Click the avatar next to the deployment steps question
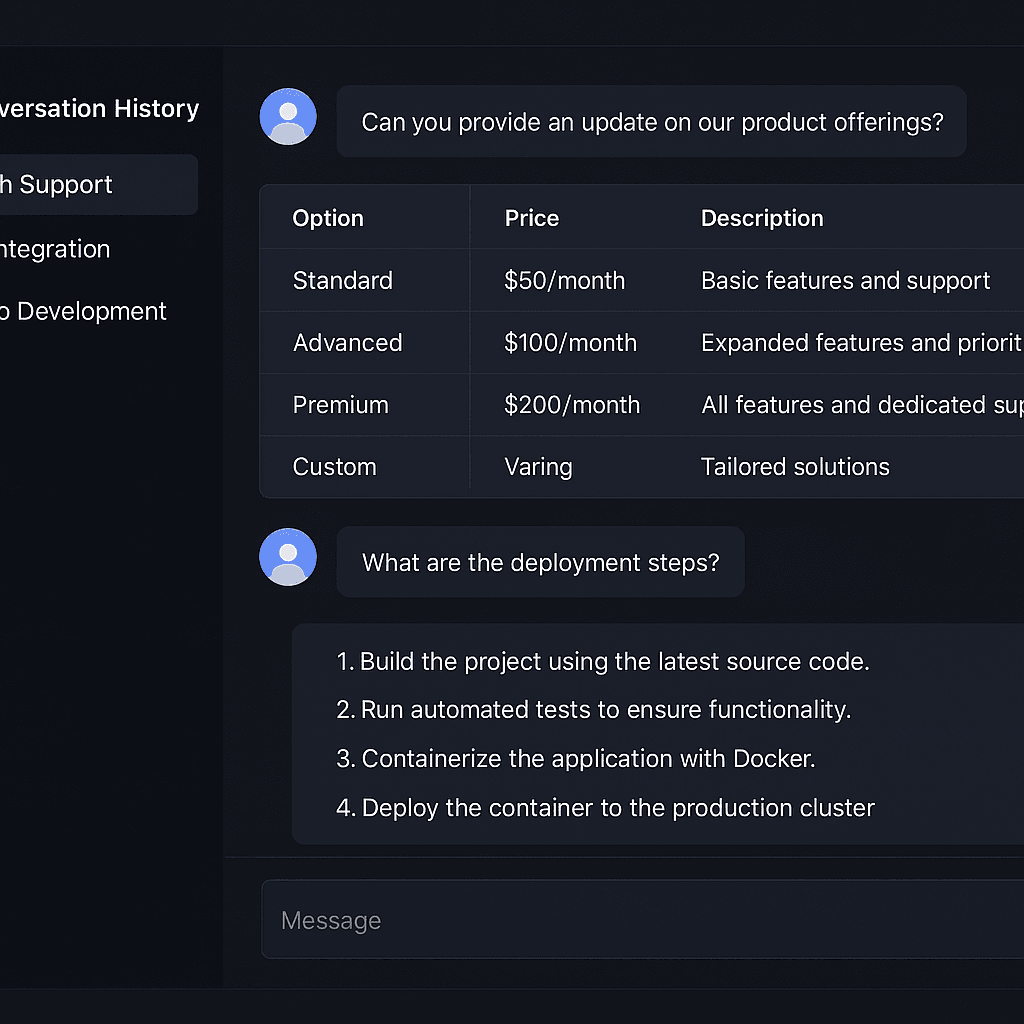 point(288,557)
